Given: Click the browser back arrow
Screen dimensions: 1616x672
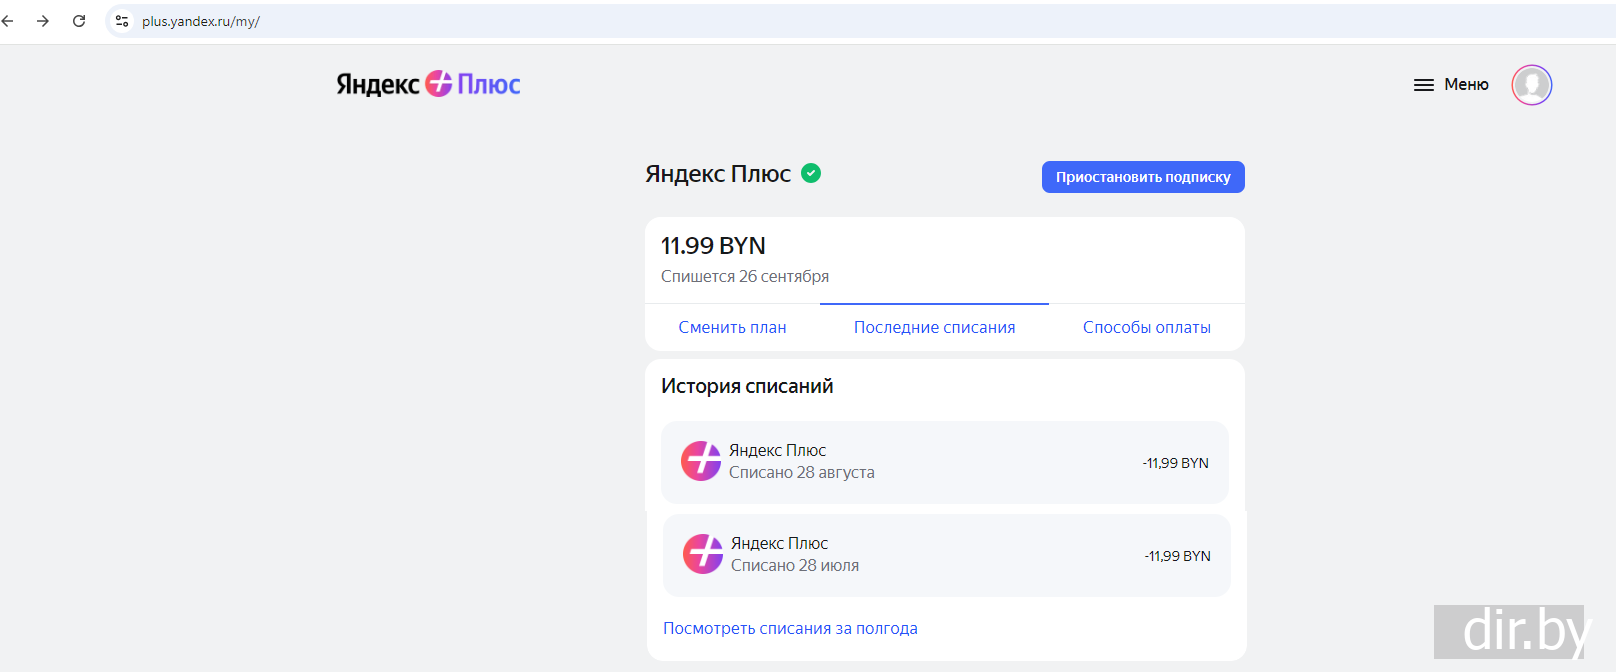Looking at the screenshot, I should (x=8, y=21).
